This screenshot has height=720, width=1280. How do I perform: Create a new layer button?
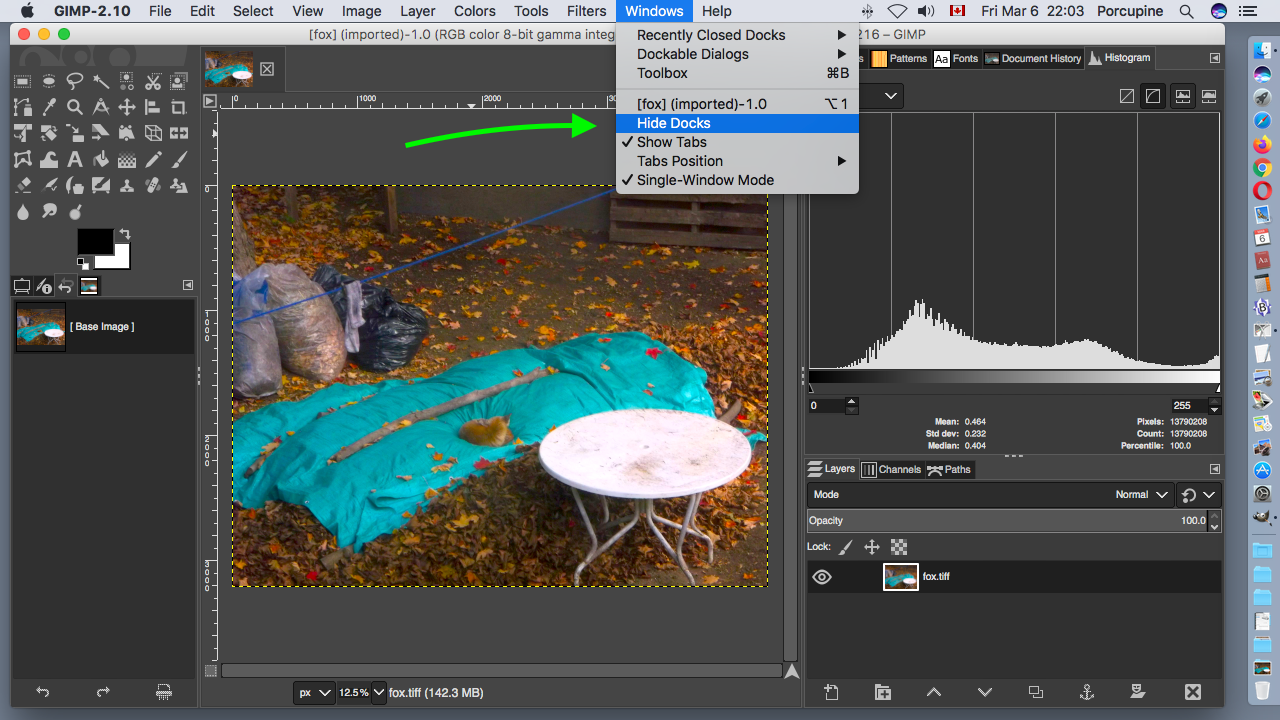830,692
